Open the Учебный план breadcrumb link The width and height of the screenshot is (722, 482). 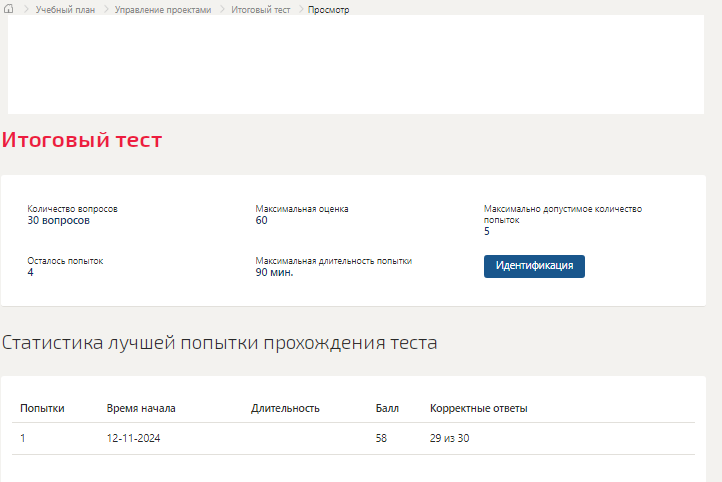[64, 9]
